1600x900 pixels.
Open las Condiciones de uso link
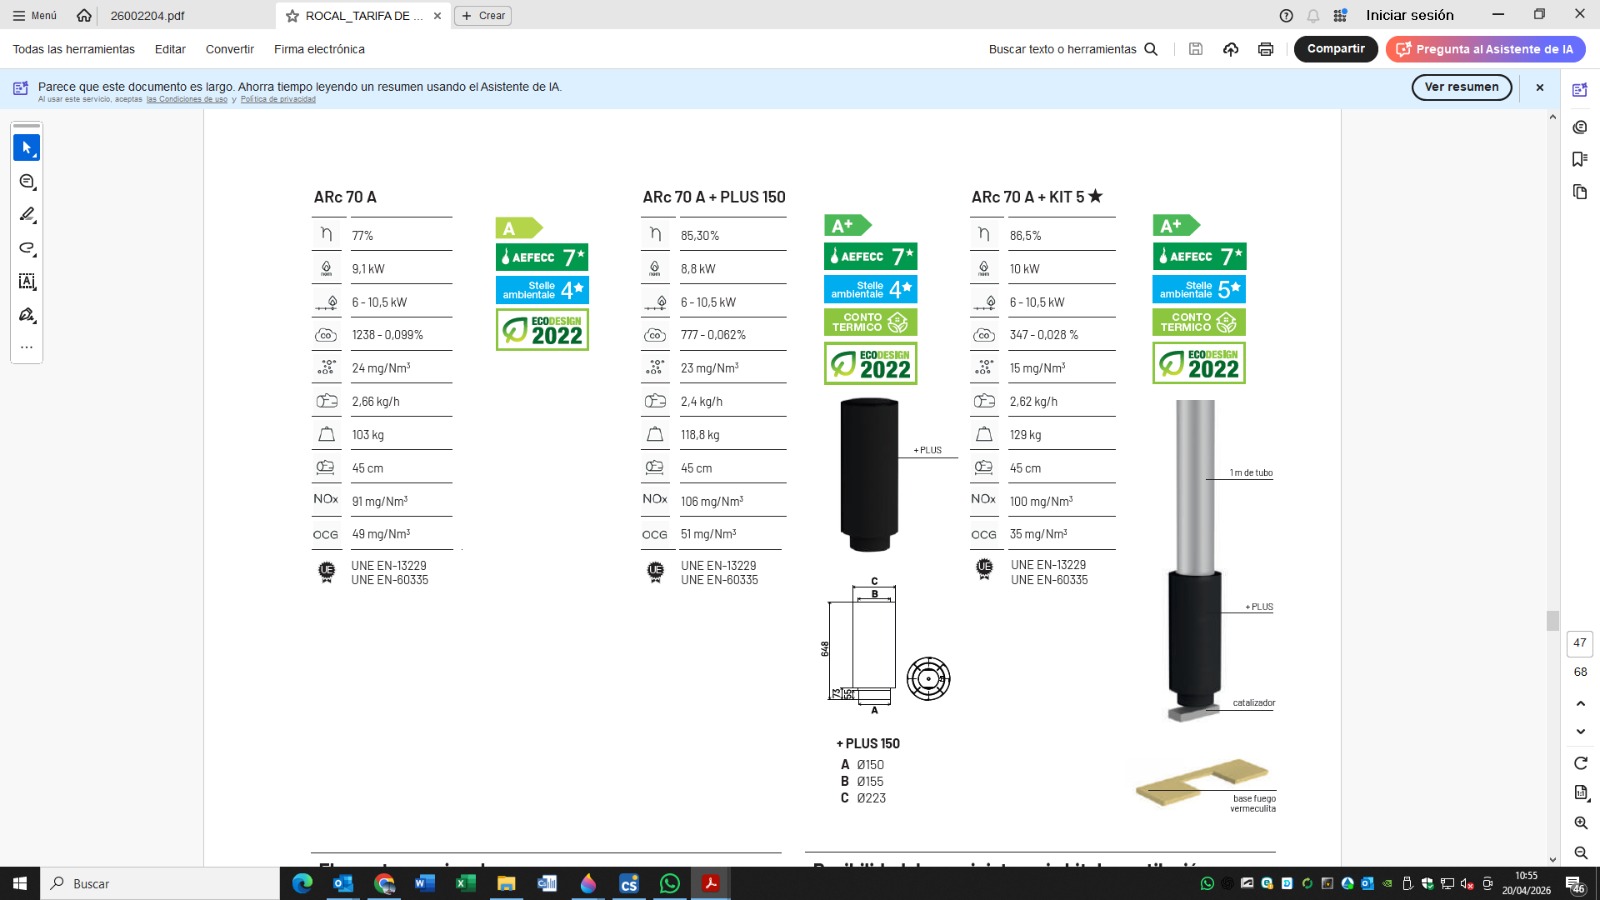point(187,100)
